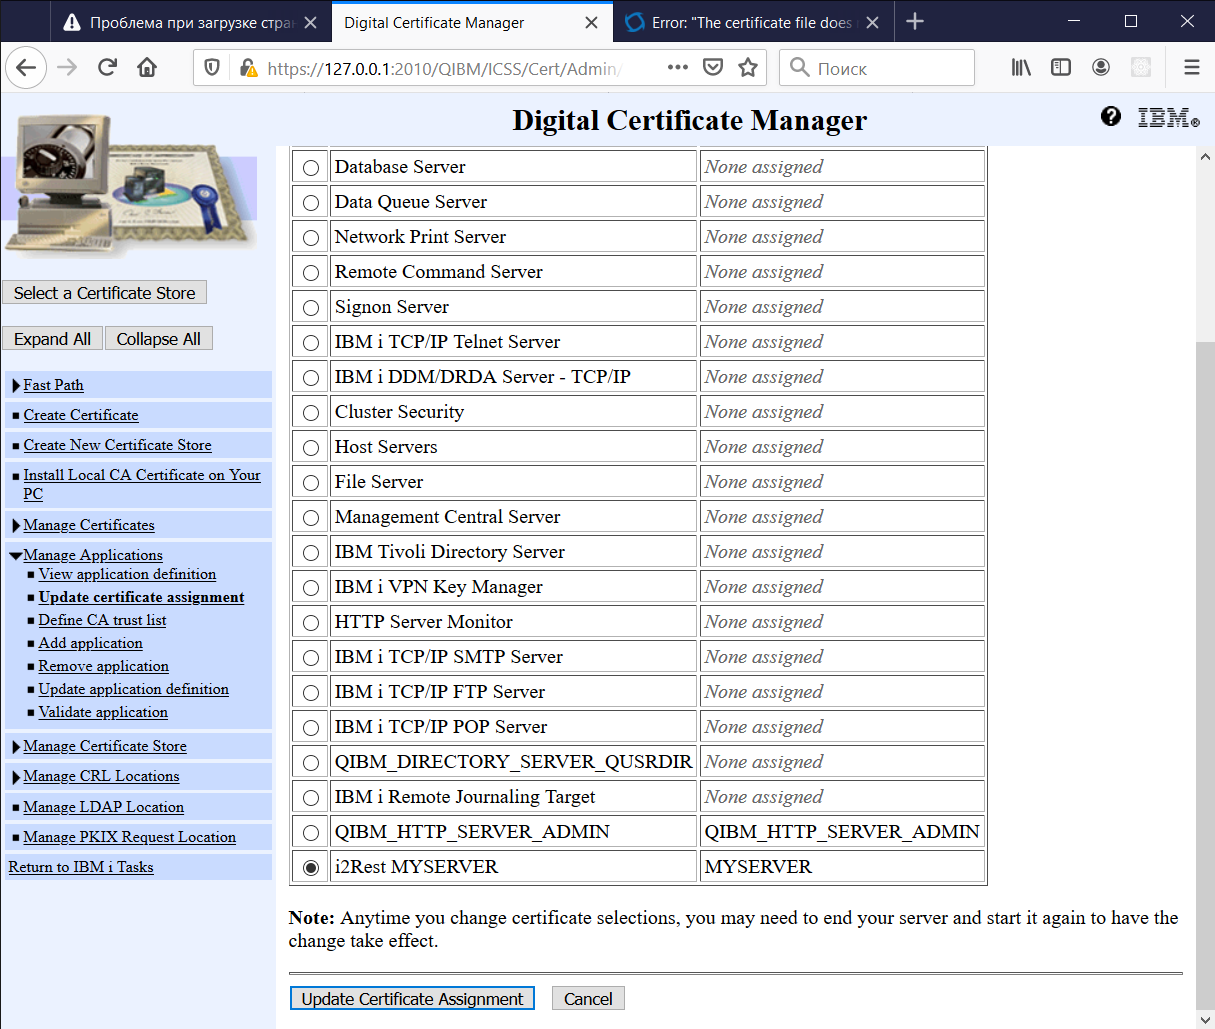Show the connection security lock warning
Image resolution: width=1215 pixels, height=1029 pixels.
(x=247, y=68)
